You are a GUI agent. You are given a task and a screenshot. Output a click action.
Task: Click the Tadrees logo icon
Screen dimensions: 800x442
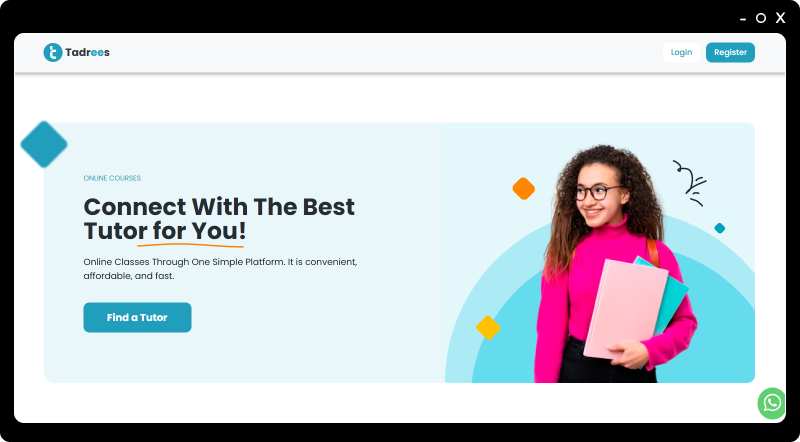(x=53, y=52)
